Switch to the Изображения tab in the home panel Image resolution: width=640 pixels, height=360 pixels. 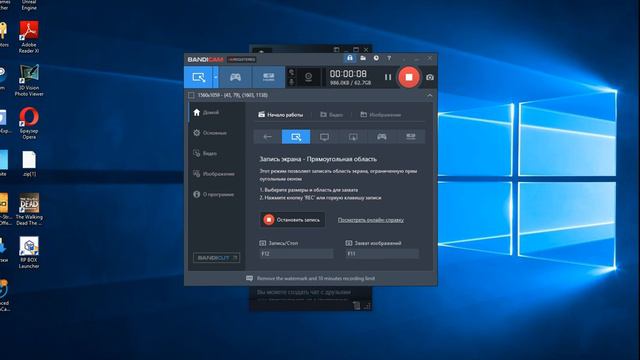tap(380, 115)
